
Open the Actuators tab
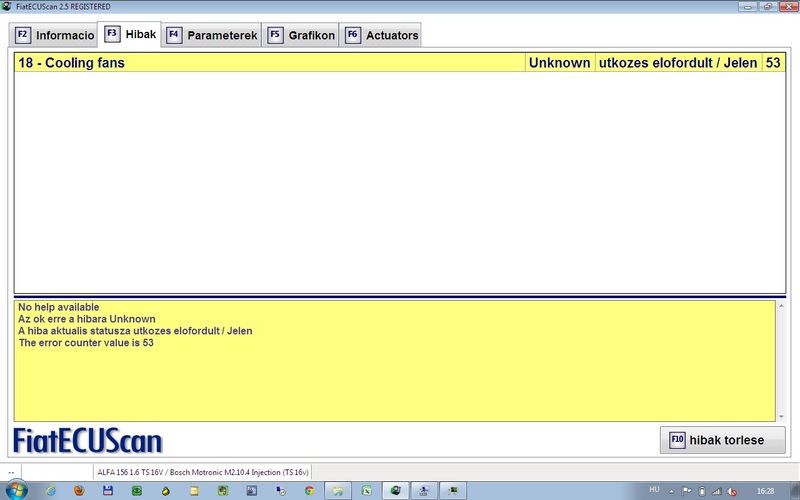click(380, 35)
